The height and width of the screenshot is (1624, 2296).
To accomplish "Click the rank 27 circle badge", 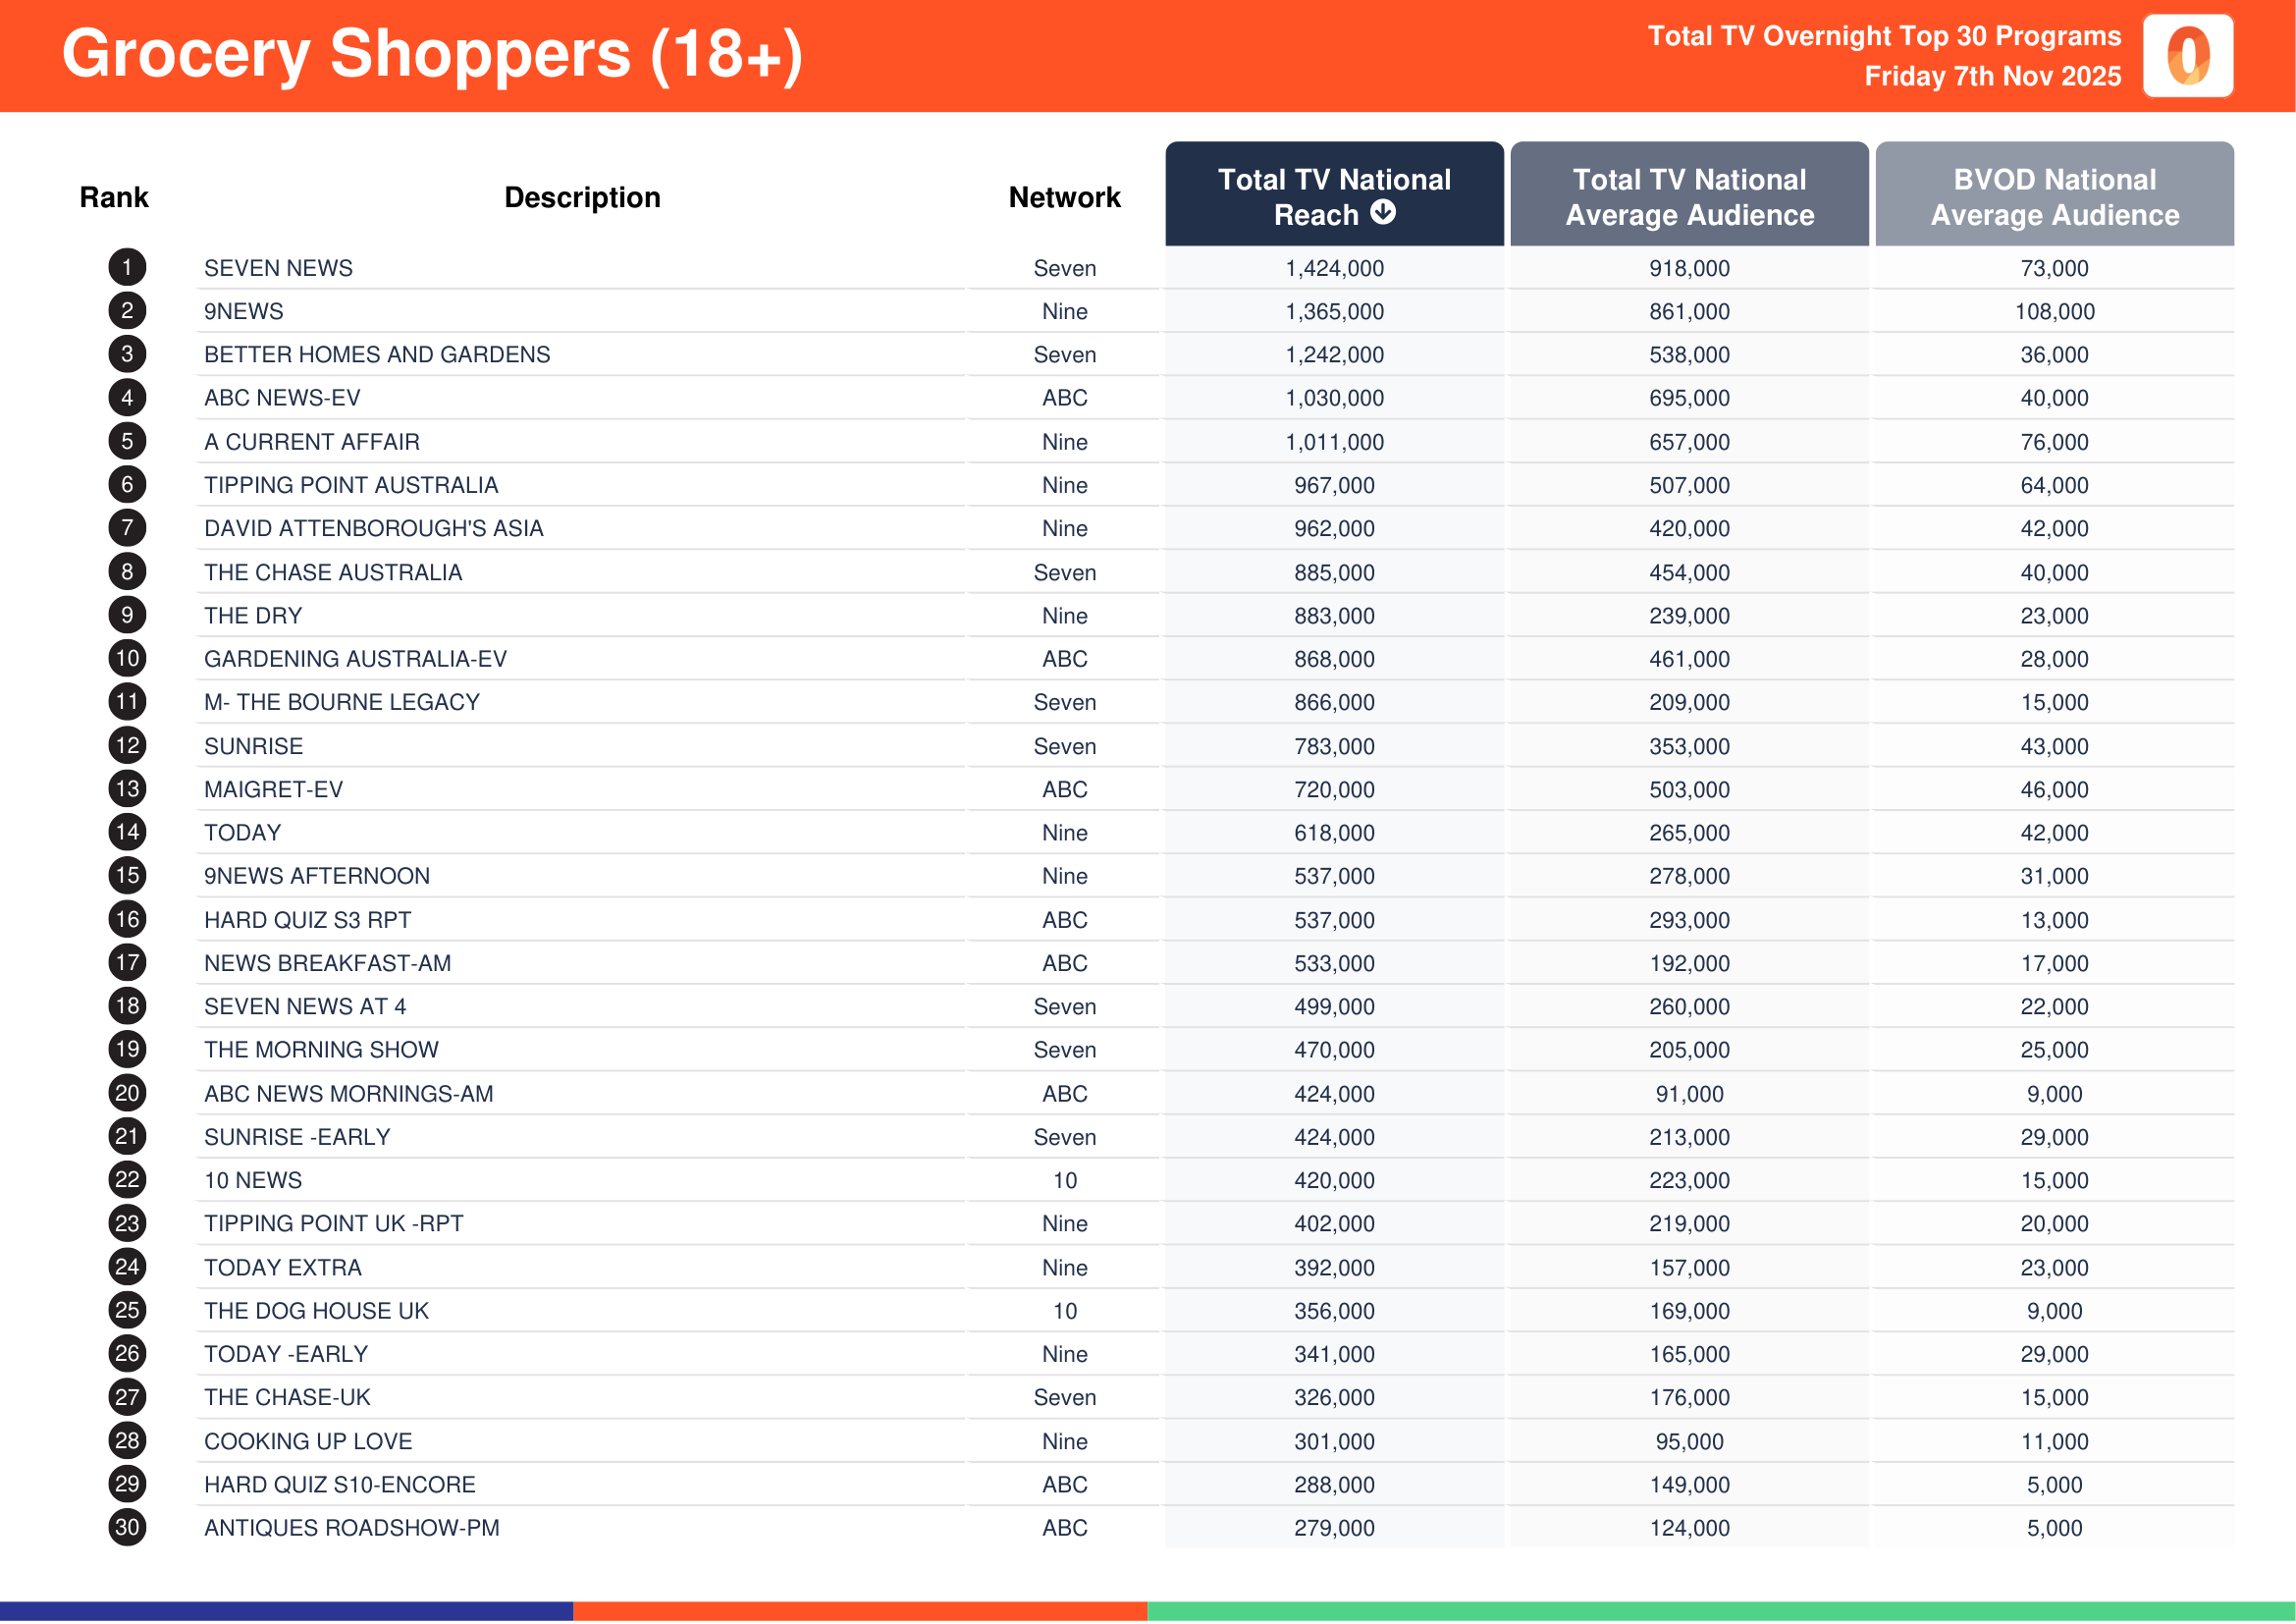I will 127,1397.
